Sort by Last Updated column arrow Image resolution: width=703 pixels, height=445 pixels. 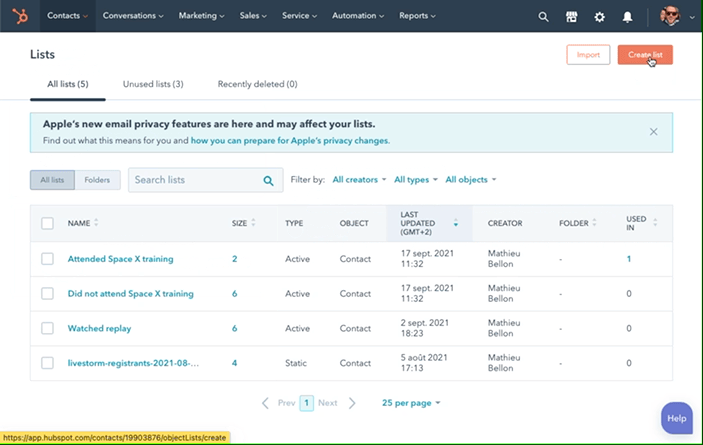[456, 223]
